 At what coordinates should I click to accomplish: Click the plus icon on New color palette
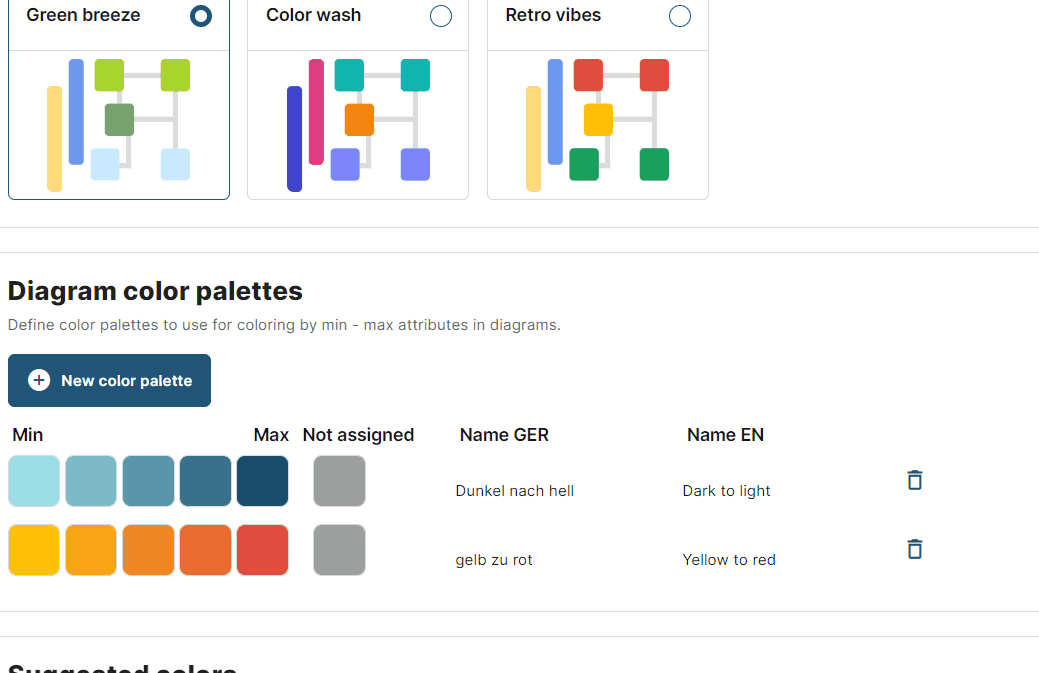click(x=39, y=380)
